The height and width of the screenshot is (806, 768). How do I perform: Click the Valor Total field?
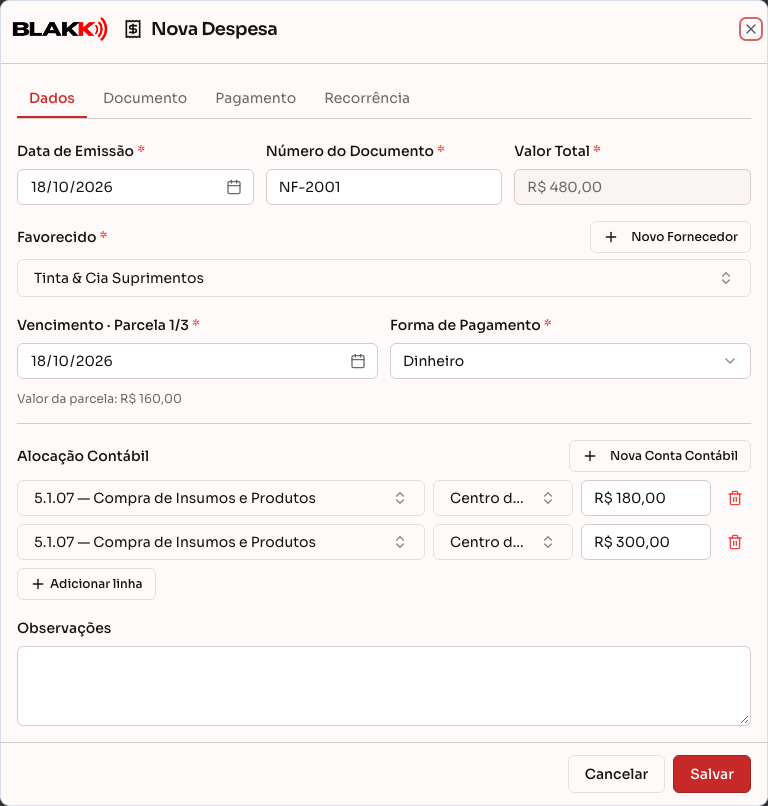pyautogui.click(x=632, y=187)
